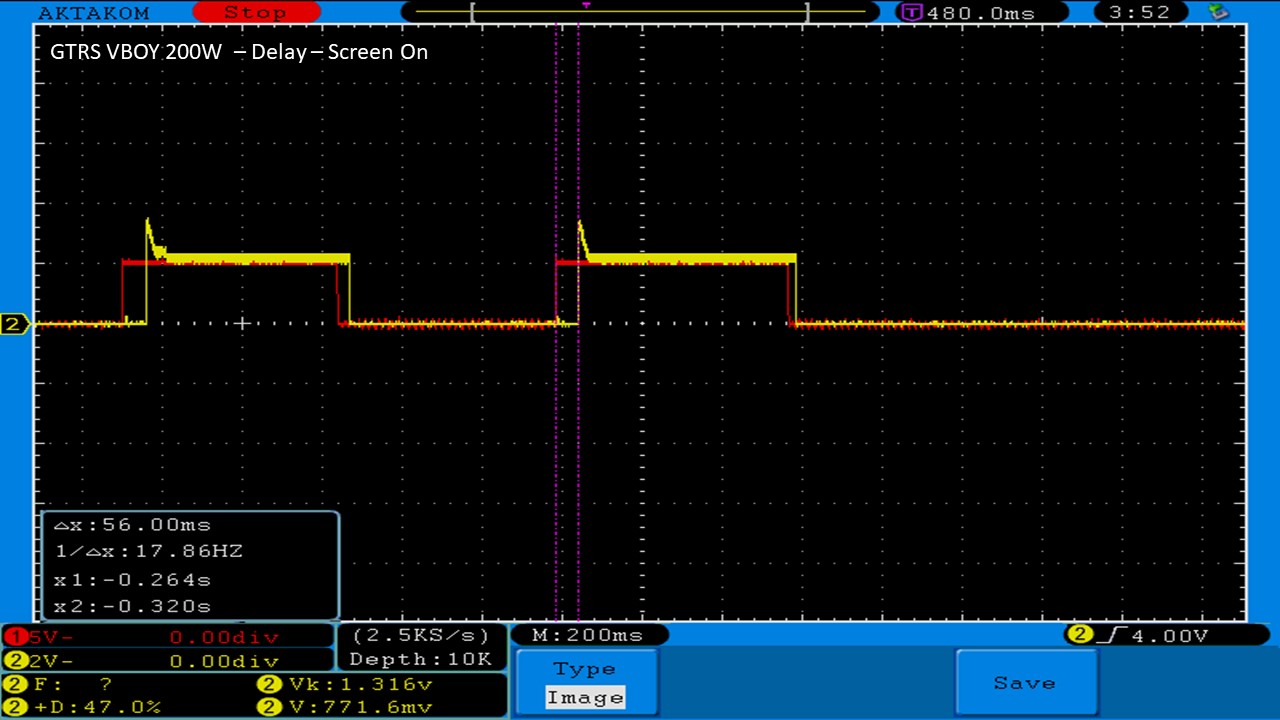Click the channel 1 5V scale readout
Screen dimensions: 1280x720
pyautogui.click(x=167, y=636)
